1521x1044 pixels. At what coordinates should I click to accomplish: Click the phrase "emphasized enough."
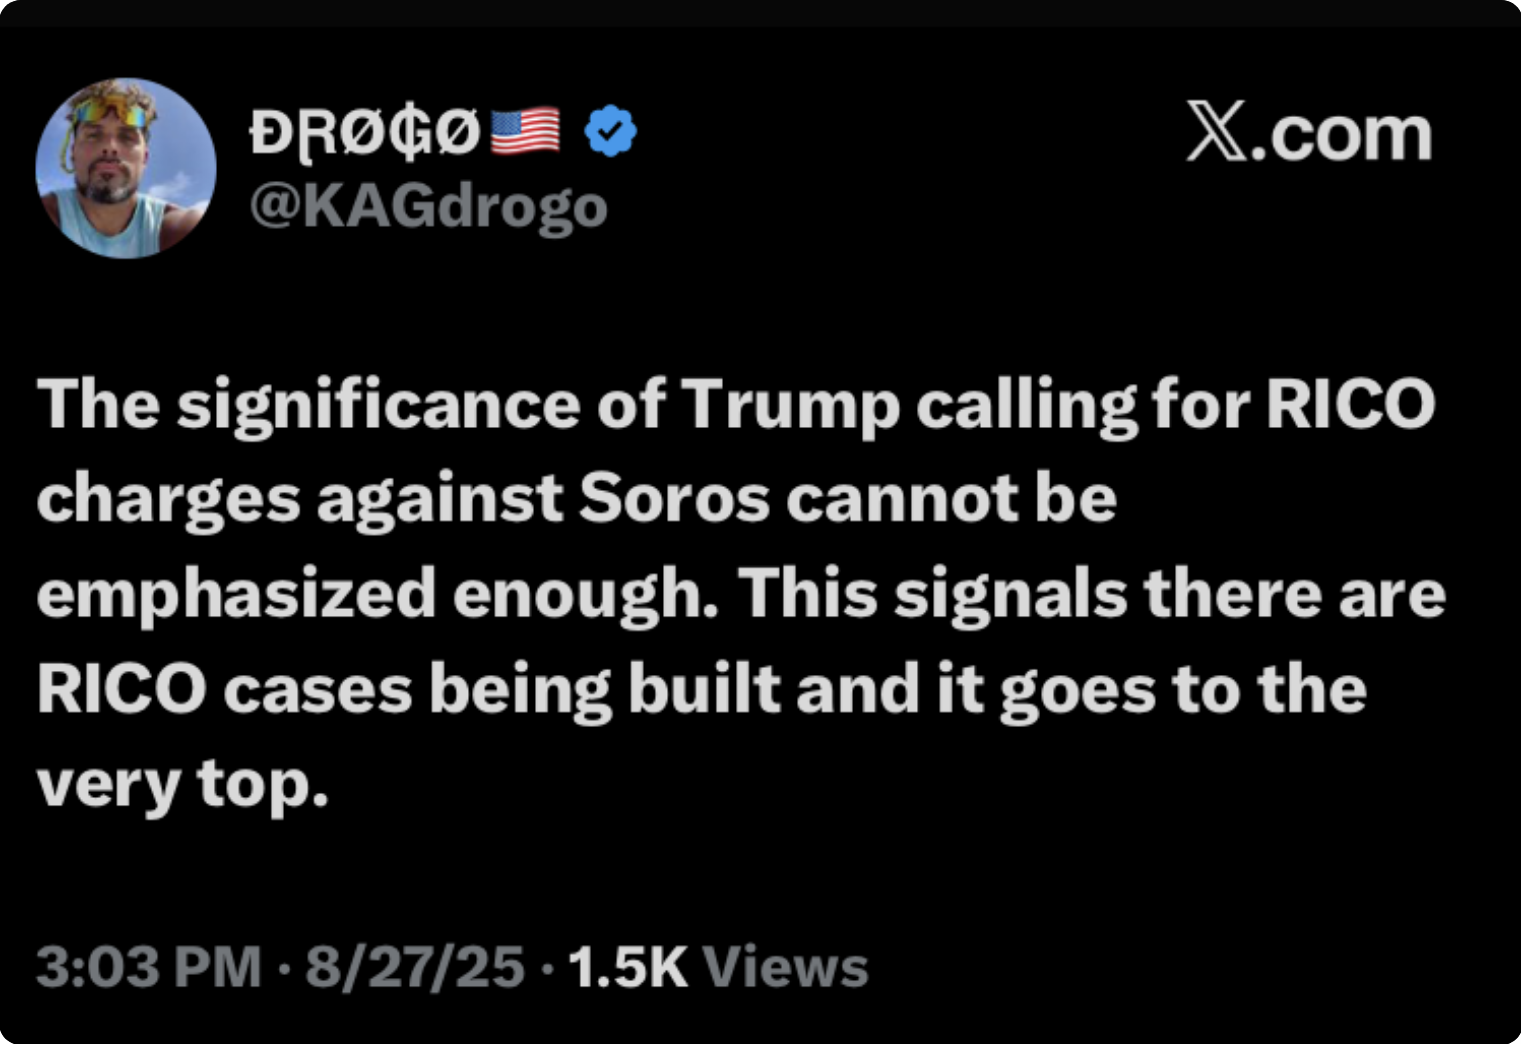point(377,594)
